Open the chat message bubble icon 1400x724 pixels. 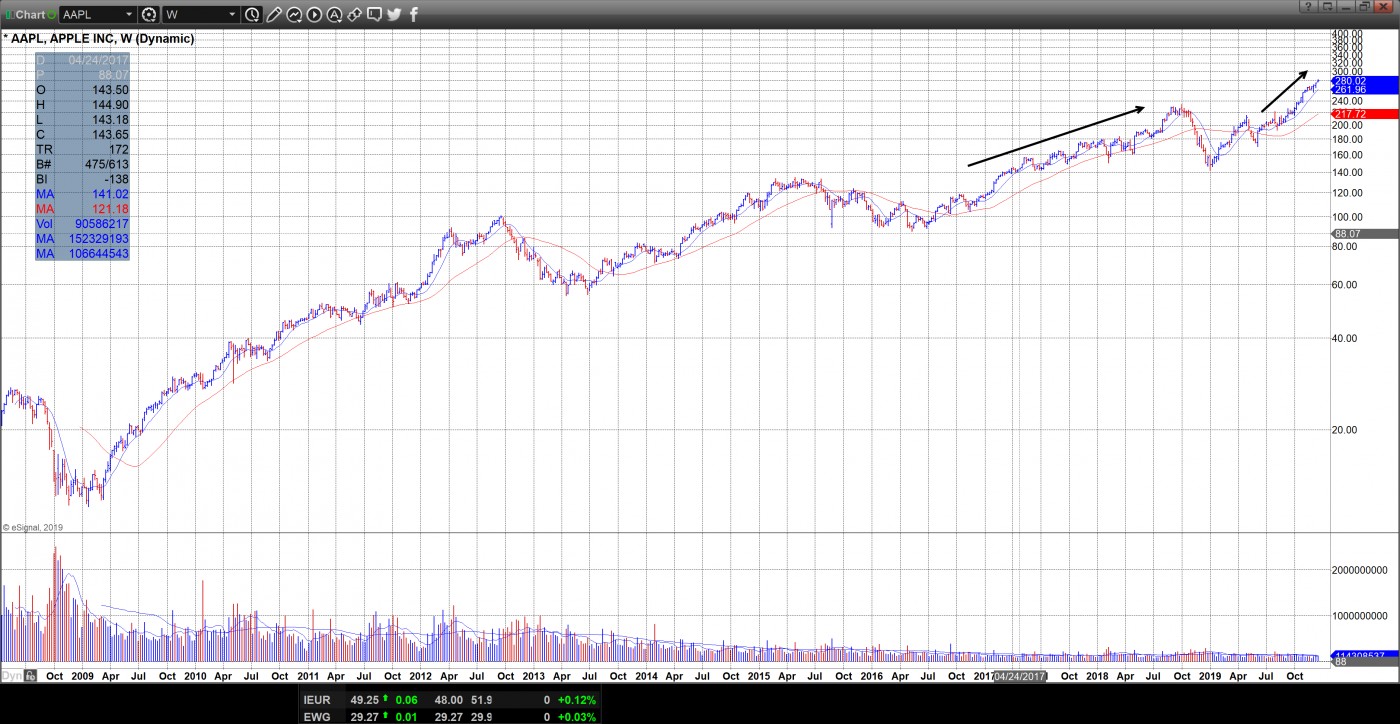pos(374,14)
